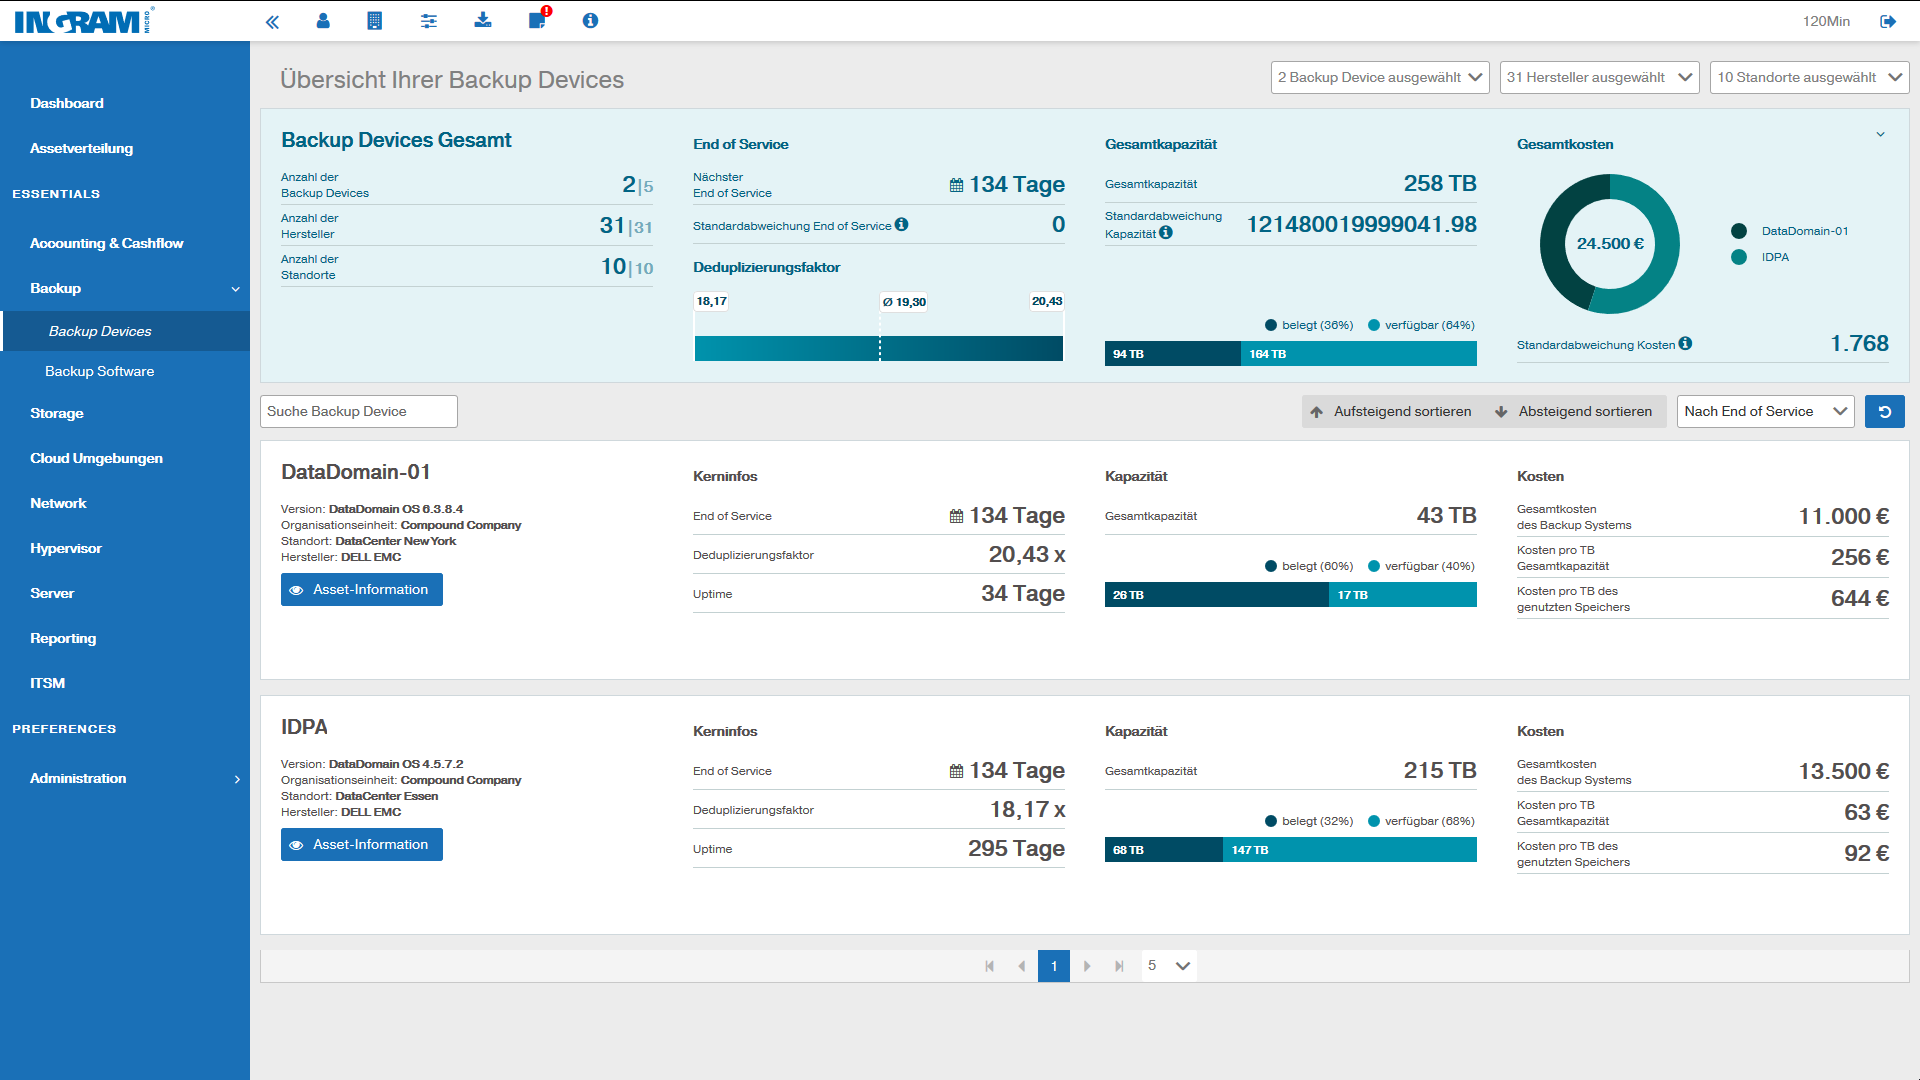Viewport: 1920px width, 1080px height.
Task: Open Asset-Information for DataDomain-01
Action: [x=362, y=590]
